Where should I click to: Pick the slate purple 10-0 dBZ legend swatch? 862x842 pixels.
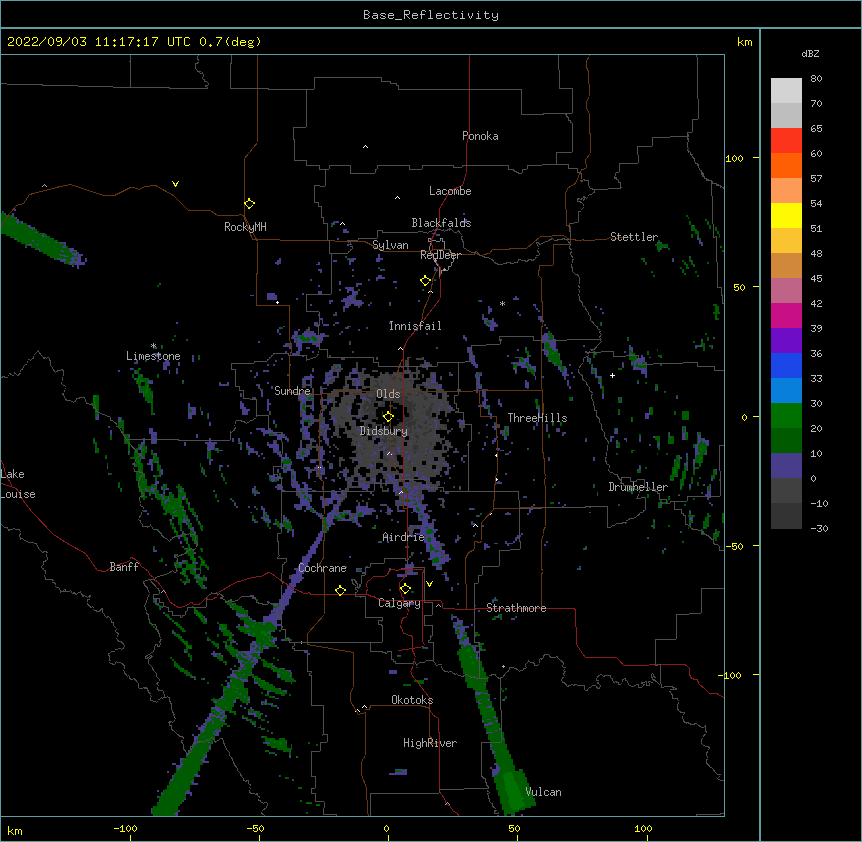coord(786,466)
